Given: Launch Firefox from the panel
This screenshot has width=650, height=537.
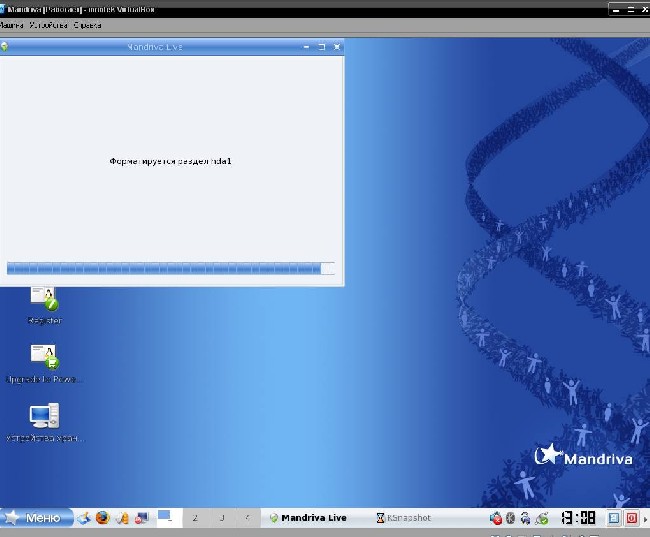Looking at the screenshot, I should [x=102, y=518].
